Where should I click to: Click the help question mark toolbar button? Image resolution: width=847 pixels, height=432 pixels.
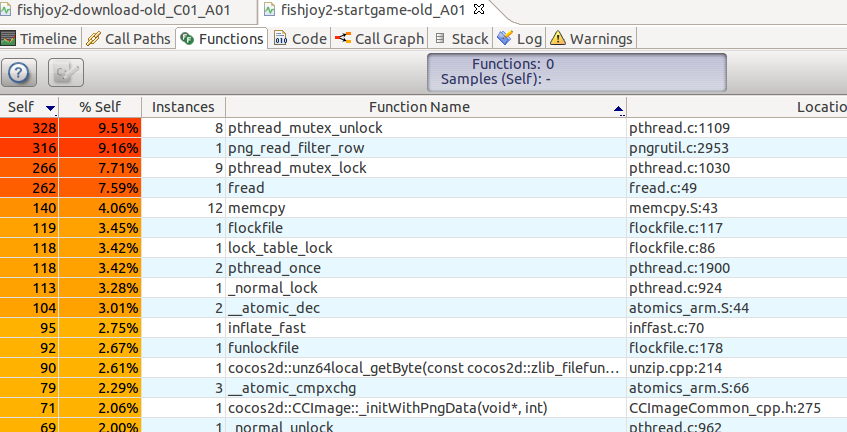21,72
